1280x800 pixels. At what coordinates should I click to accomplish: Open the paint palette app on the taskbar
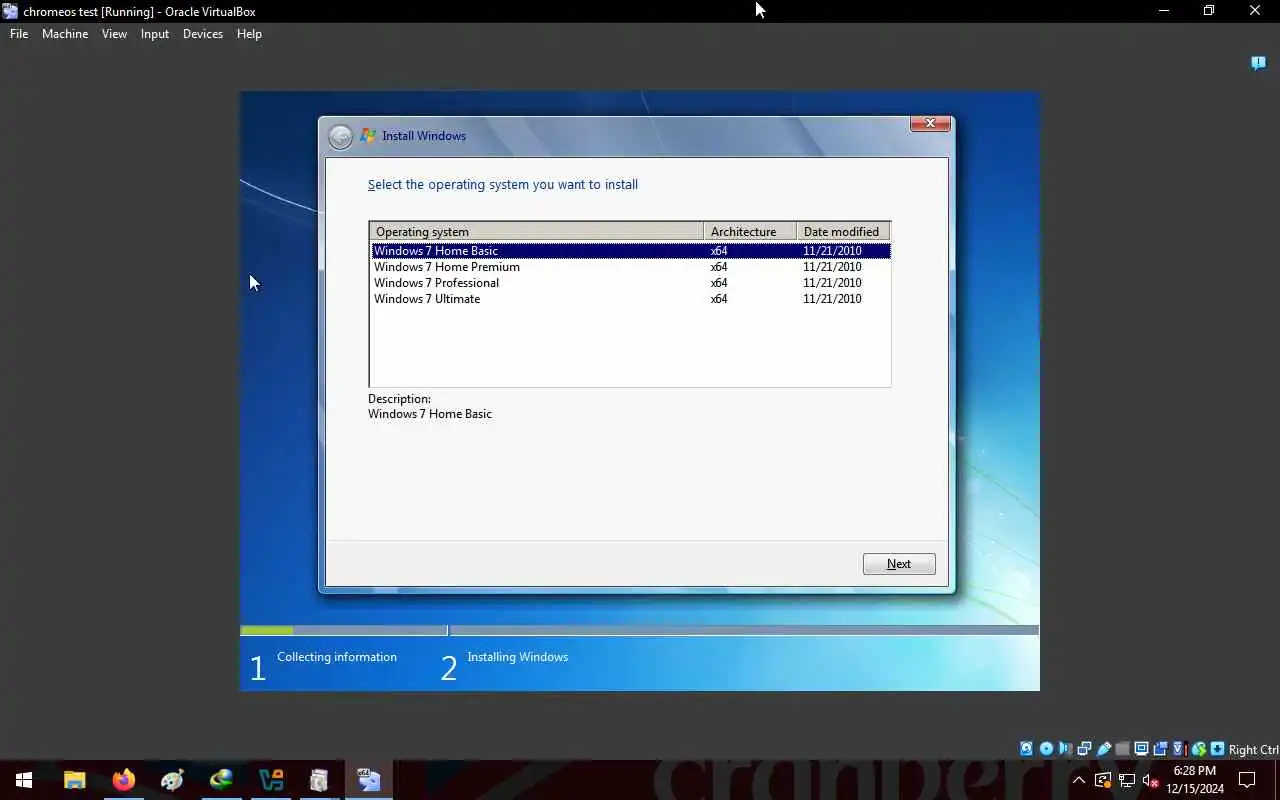173,780
